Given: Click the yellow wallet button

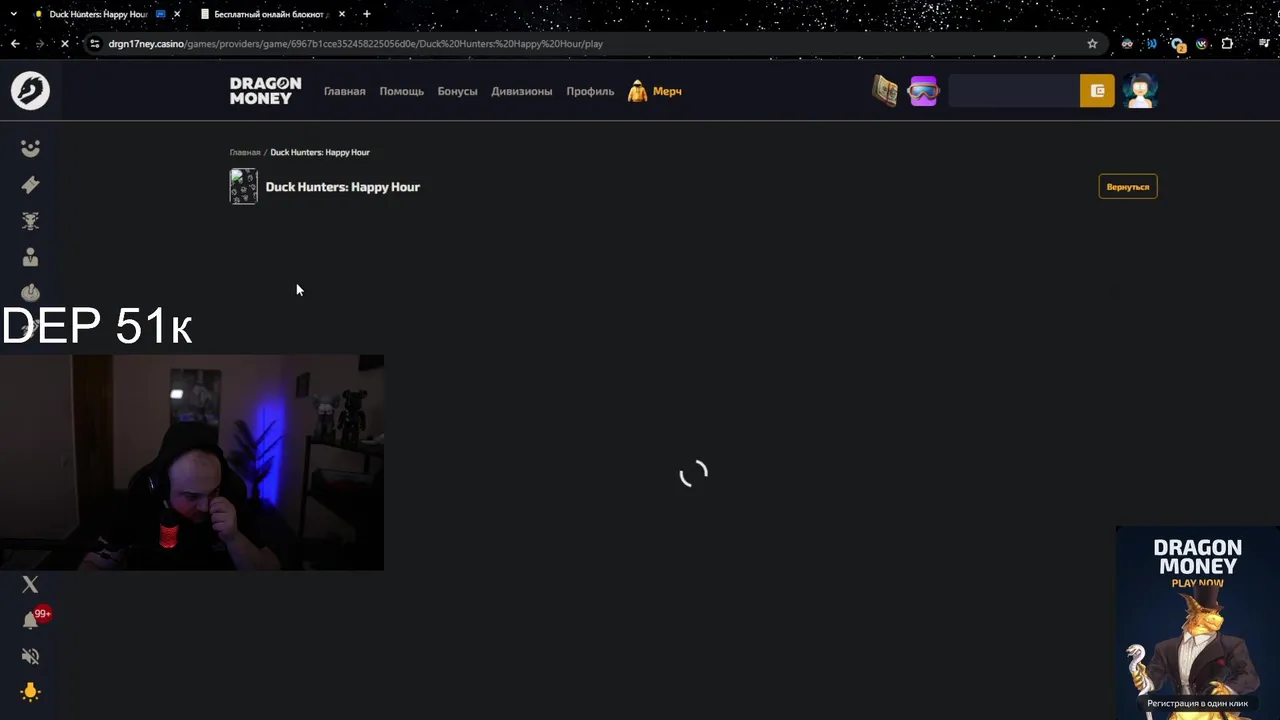Looking at the screenshot, I should 1097,91.
